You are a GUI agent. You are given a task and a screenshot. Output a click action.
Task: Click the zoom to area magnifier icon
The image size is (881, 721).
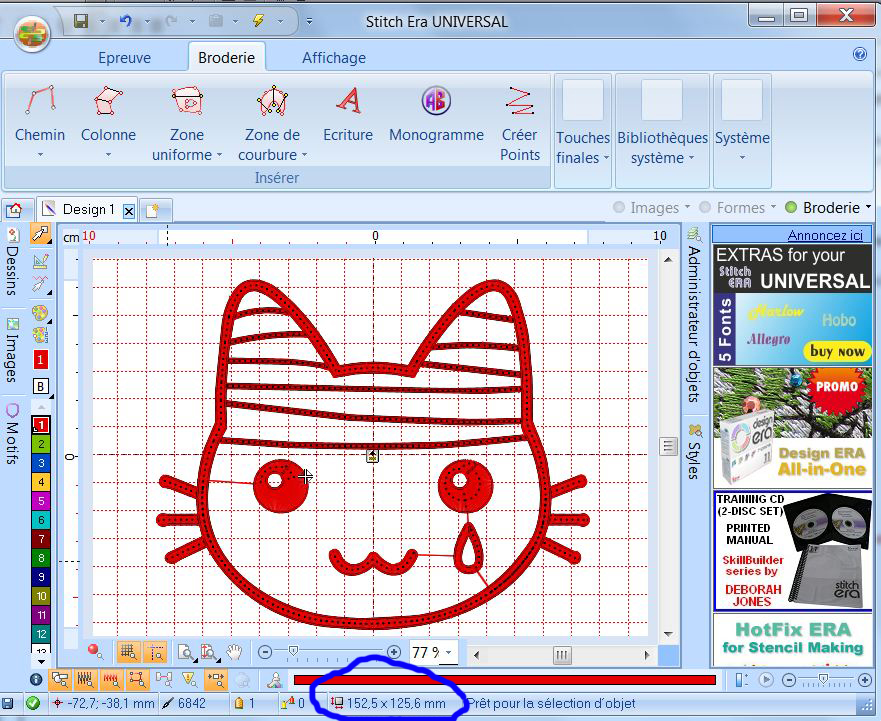pos(185,652)
